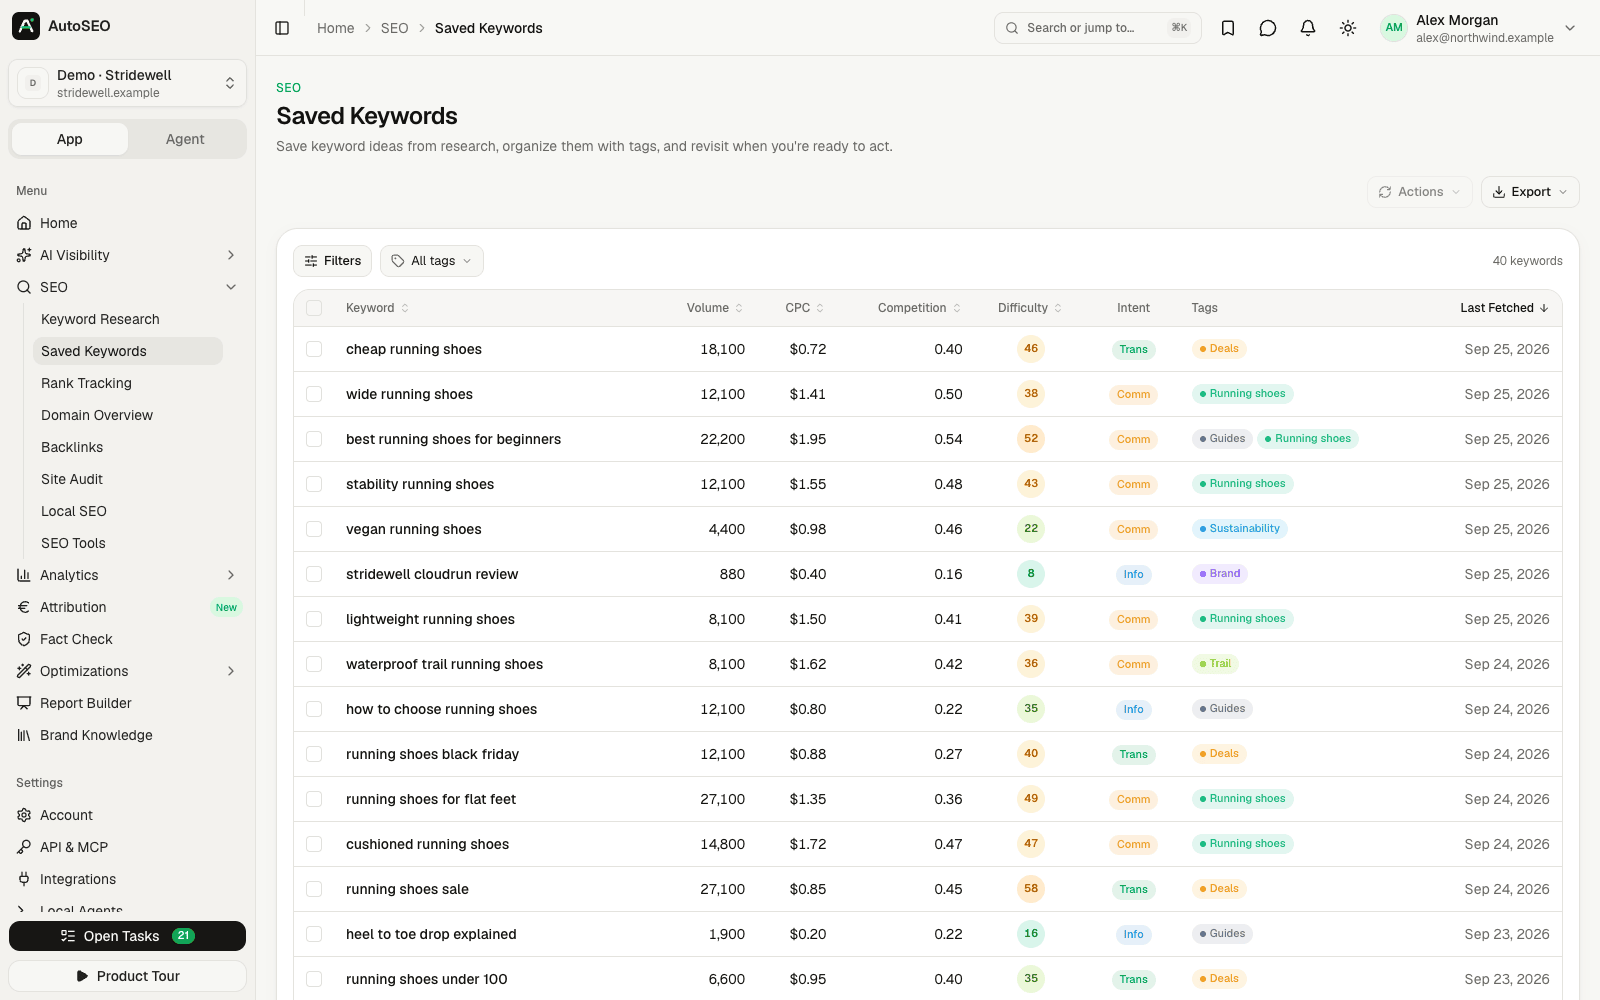This screenshot has height=1000, width=1600.
Task: Toggle the sidebar panel icon
Action: coord(282,28)
